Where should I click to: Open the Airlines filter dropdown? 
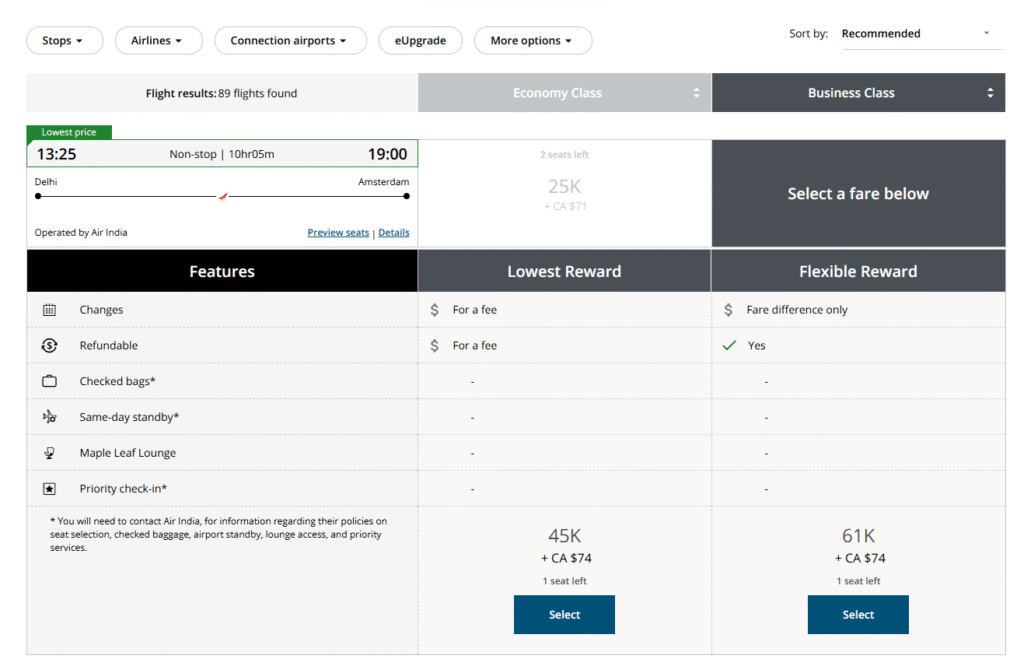pos(158,41)
